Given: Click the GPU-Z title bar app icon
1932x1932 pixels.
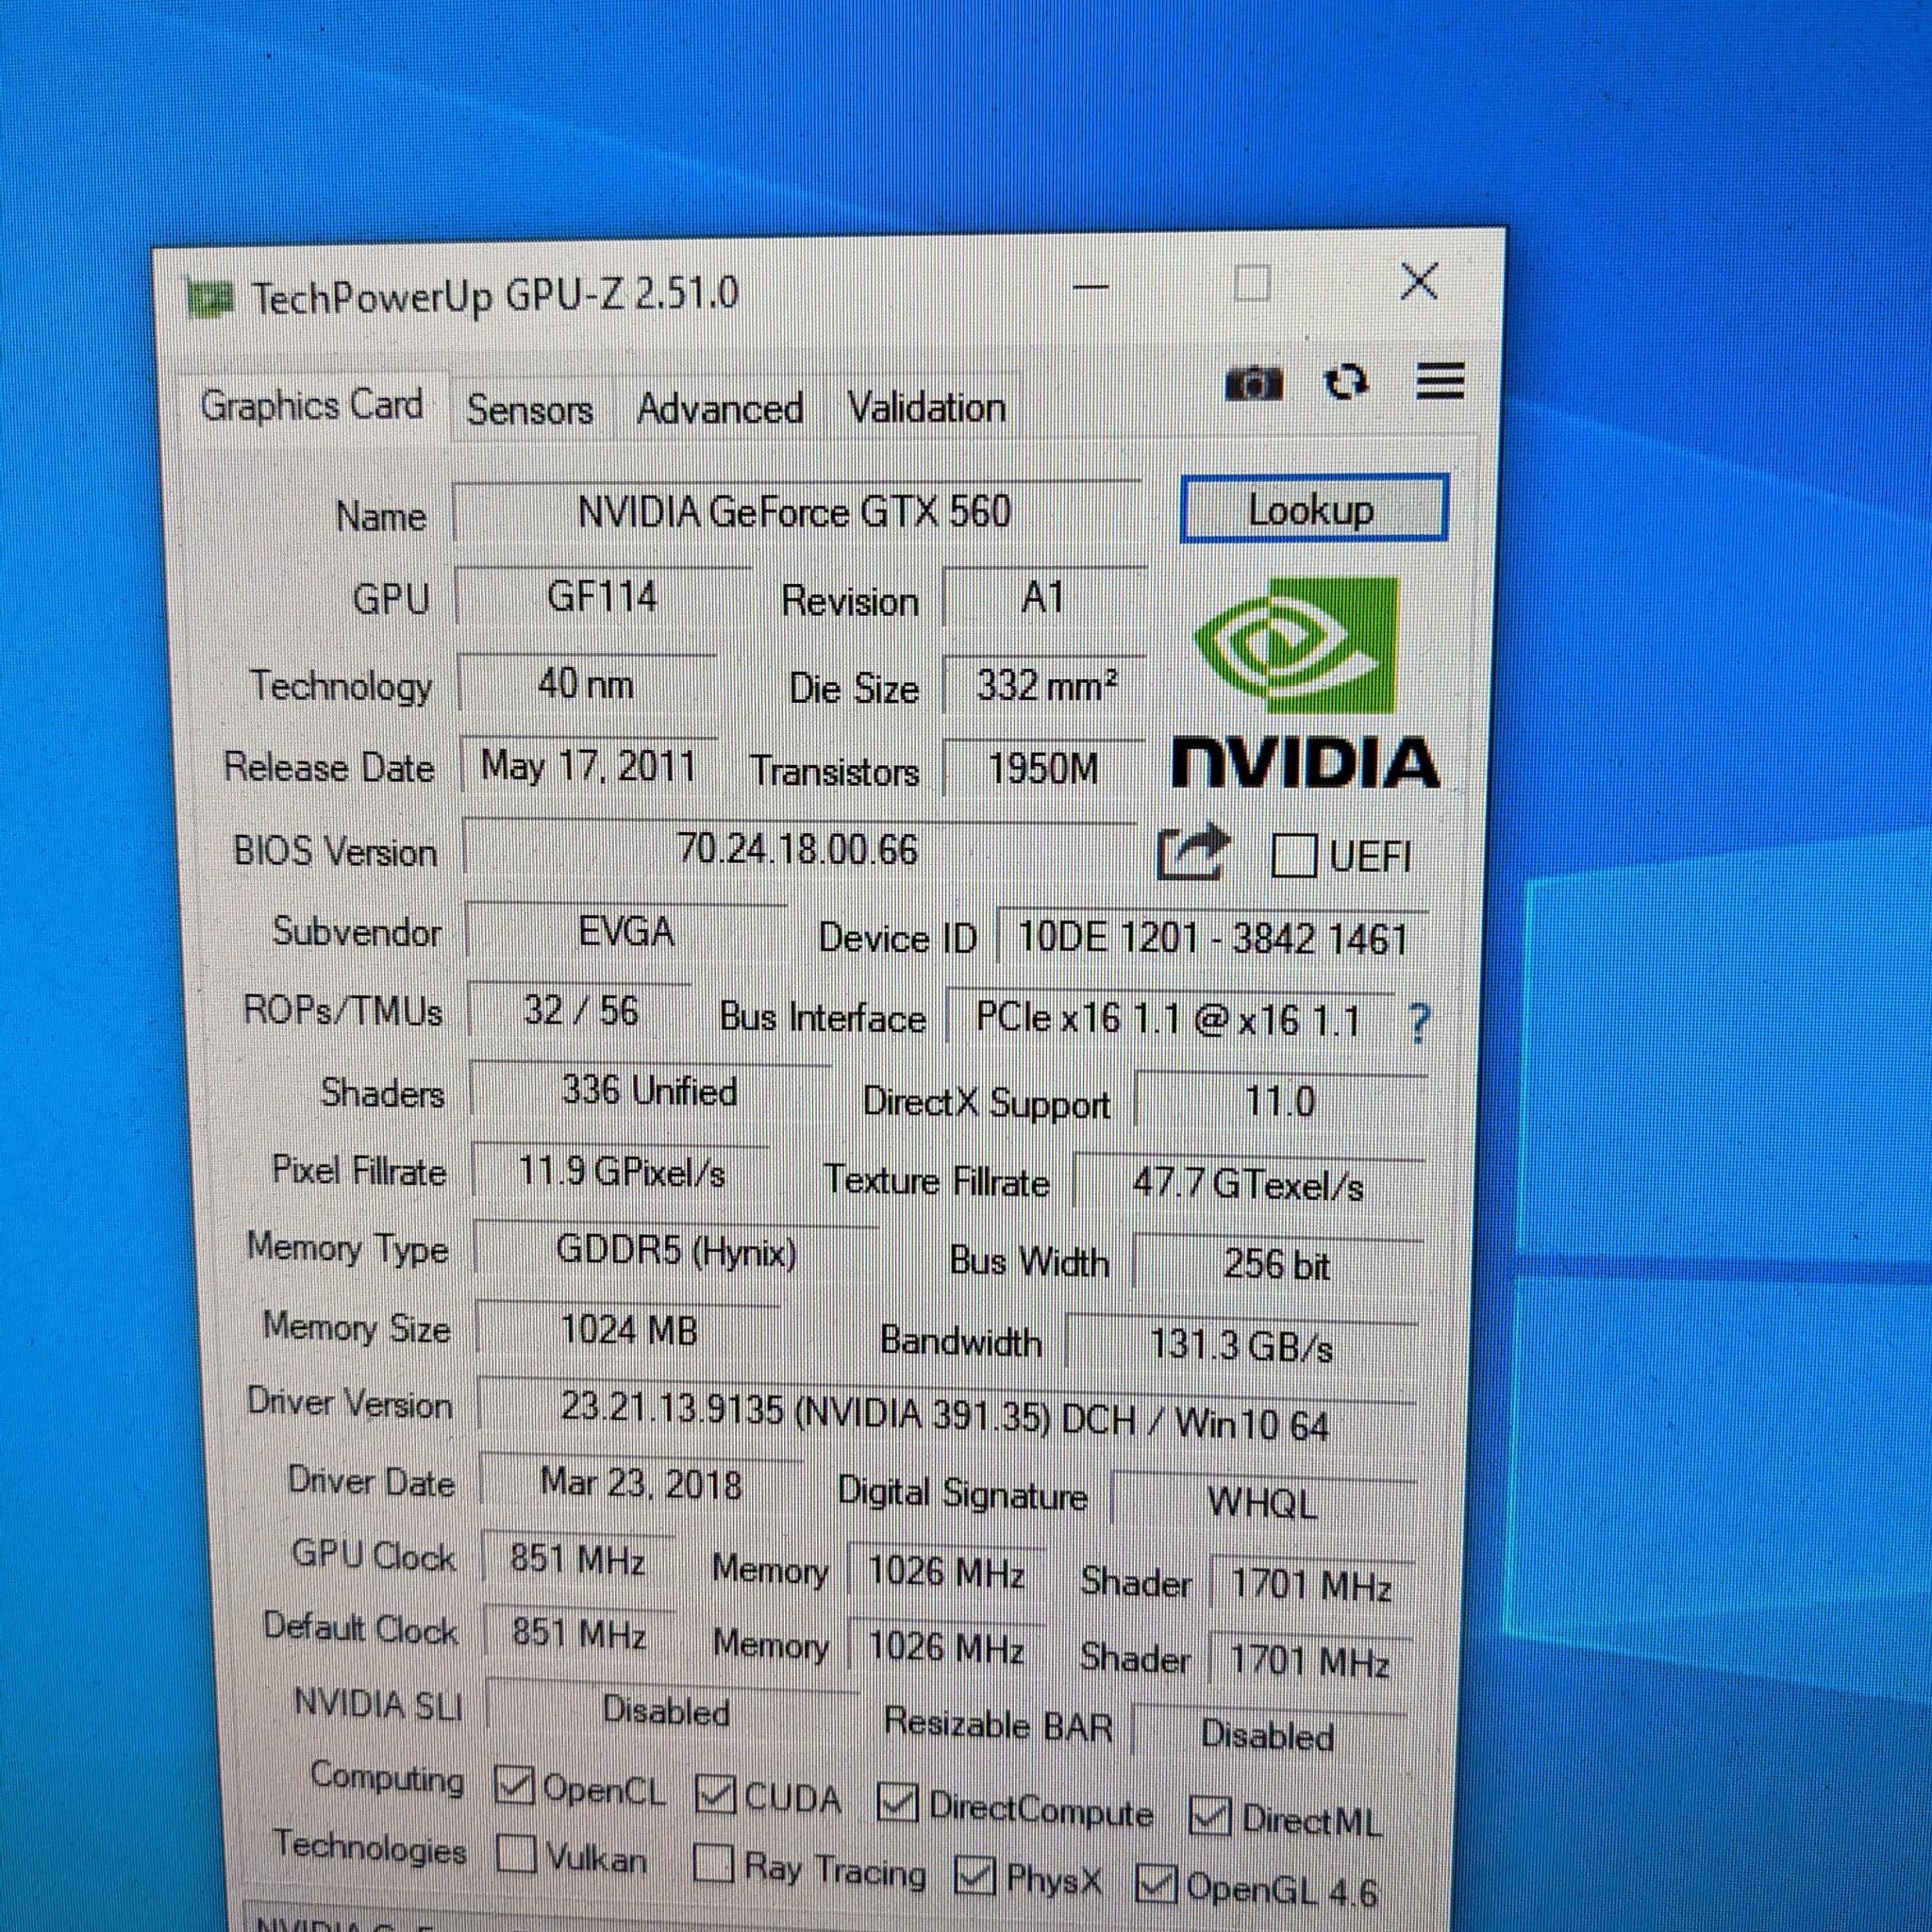Looking at the screenshot, I should tap(210, 298).
